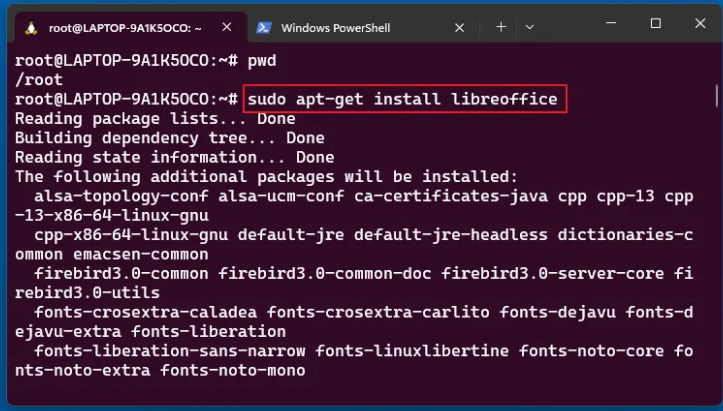Viewport: 723px width, 411px height.
Task: Close the terminal window
Action: click(700, 23)
